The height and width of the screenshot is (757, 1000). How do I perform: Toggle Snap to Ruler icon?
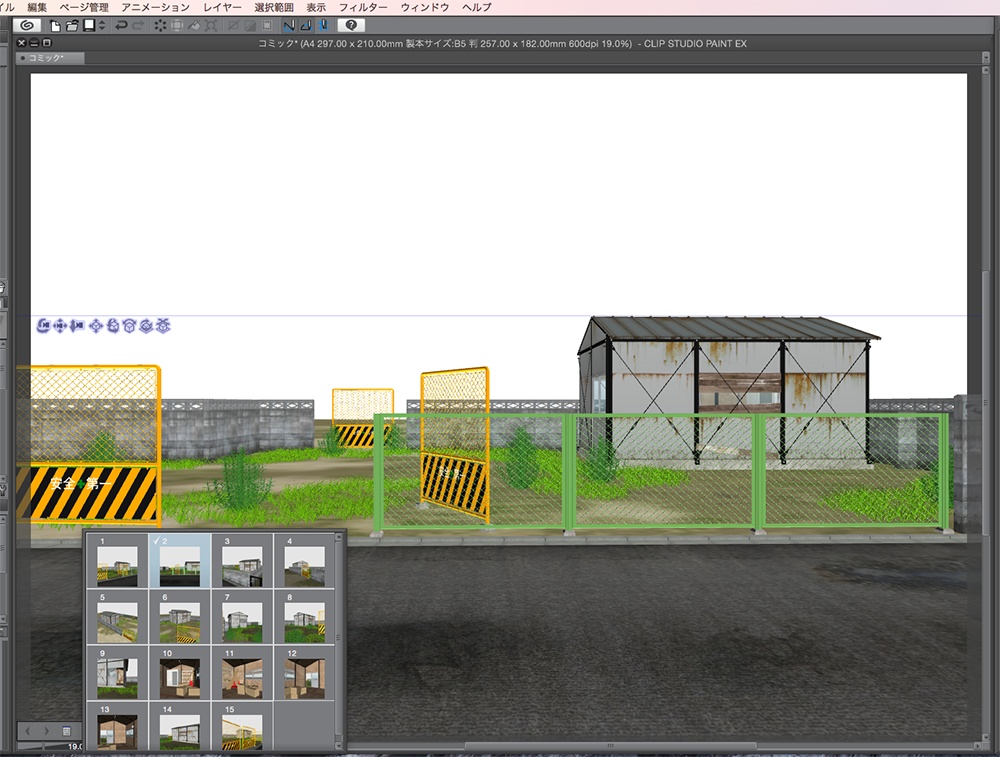(x=289, y=26)
